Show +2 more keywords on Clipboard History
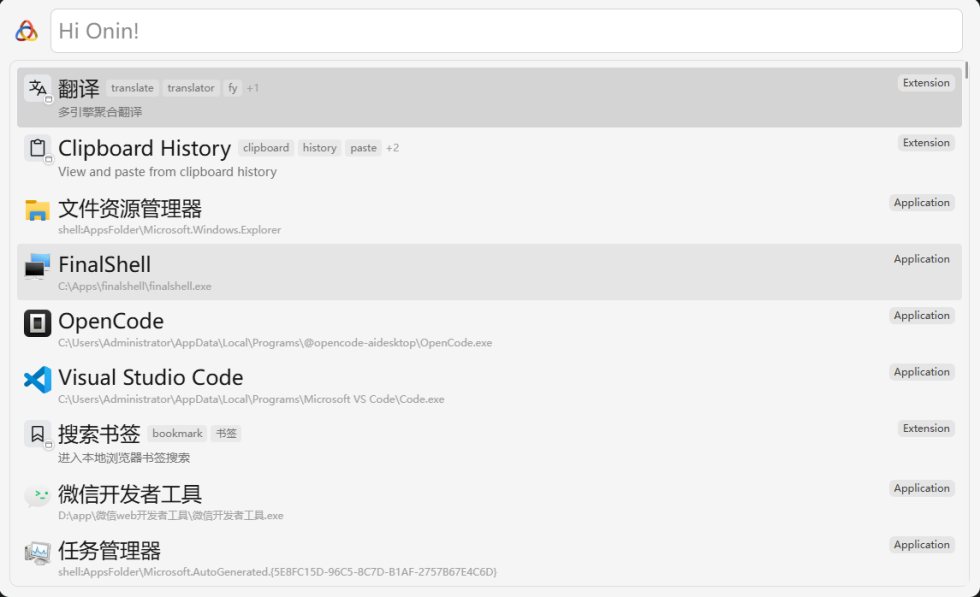This screenshot has width=980, height=597. tap(392, 148)
